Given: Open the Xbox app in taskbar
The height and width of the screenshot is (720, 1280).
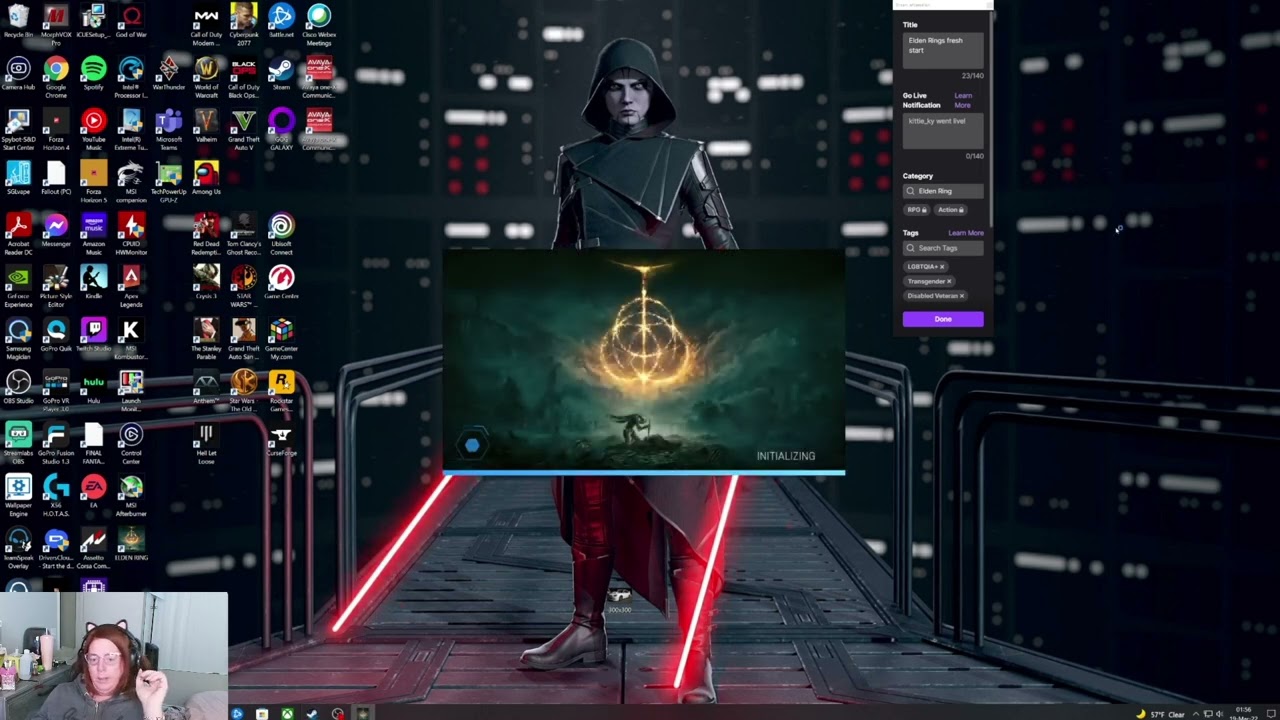Looking at the screenshot, I should pos(287,714).
